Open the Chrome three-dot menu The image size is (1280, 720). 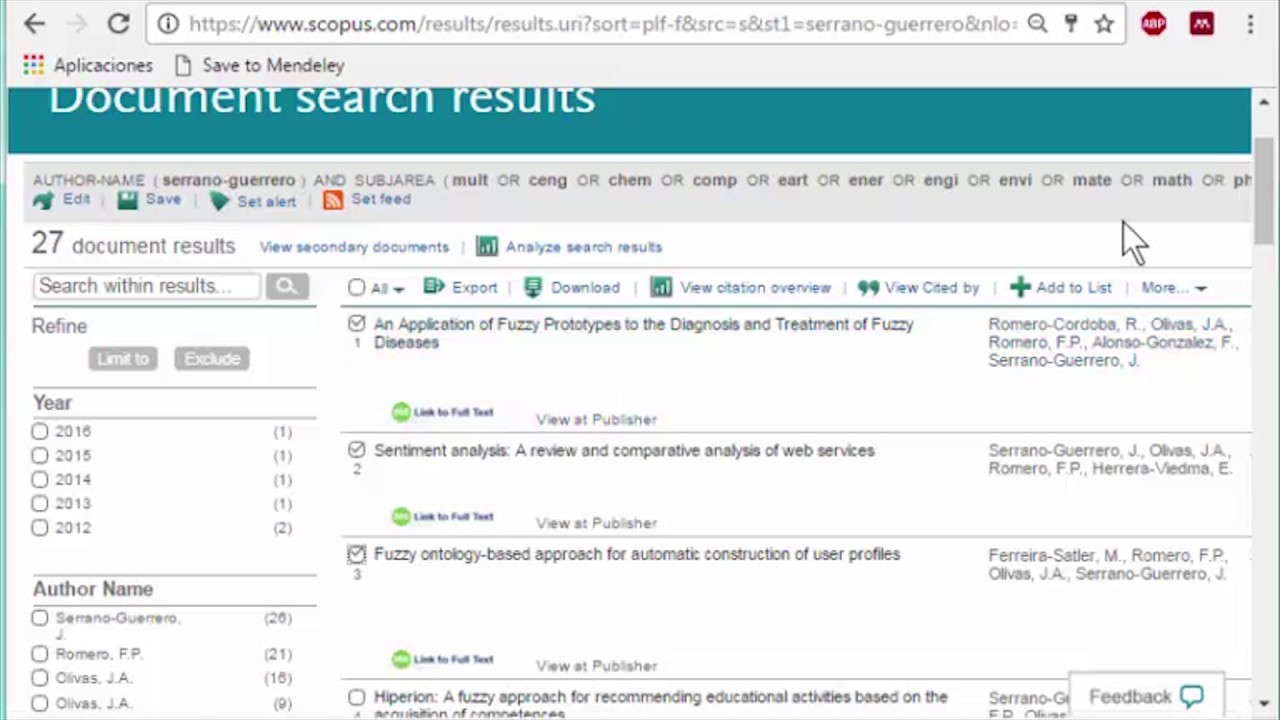point(1250,24)
